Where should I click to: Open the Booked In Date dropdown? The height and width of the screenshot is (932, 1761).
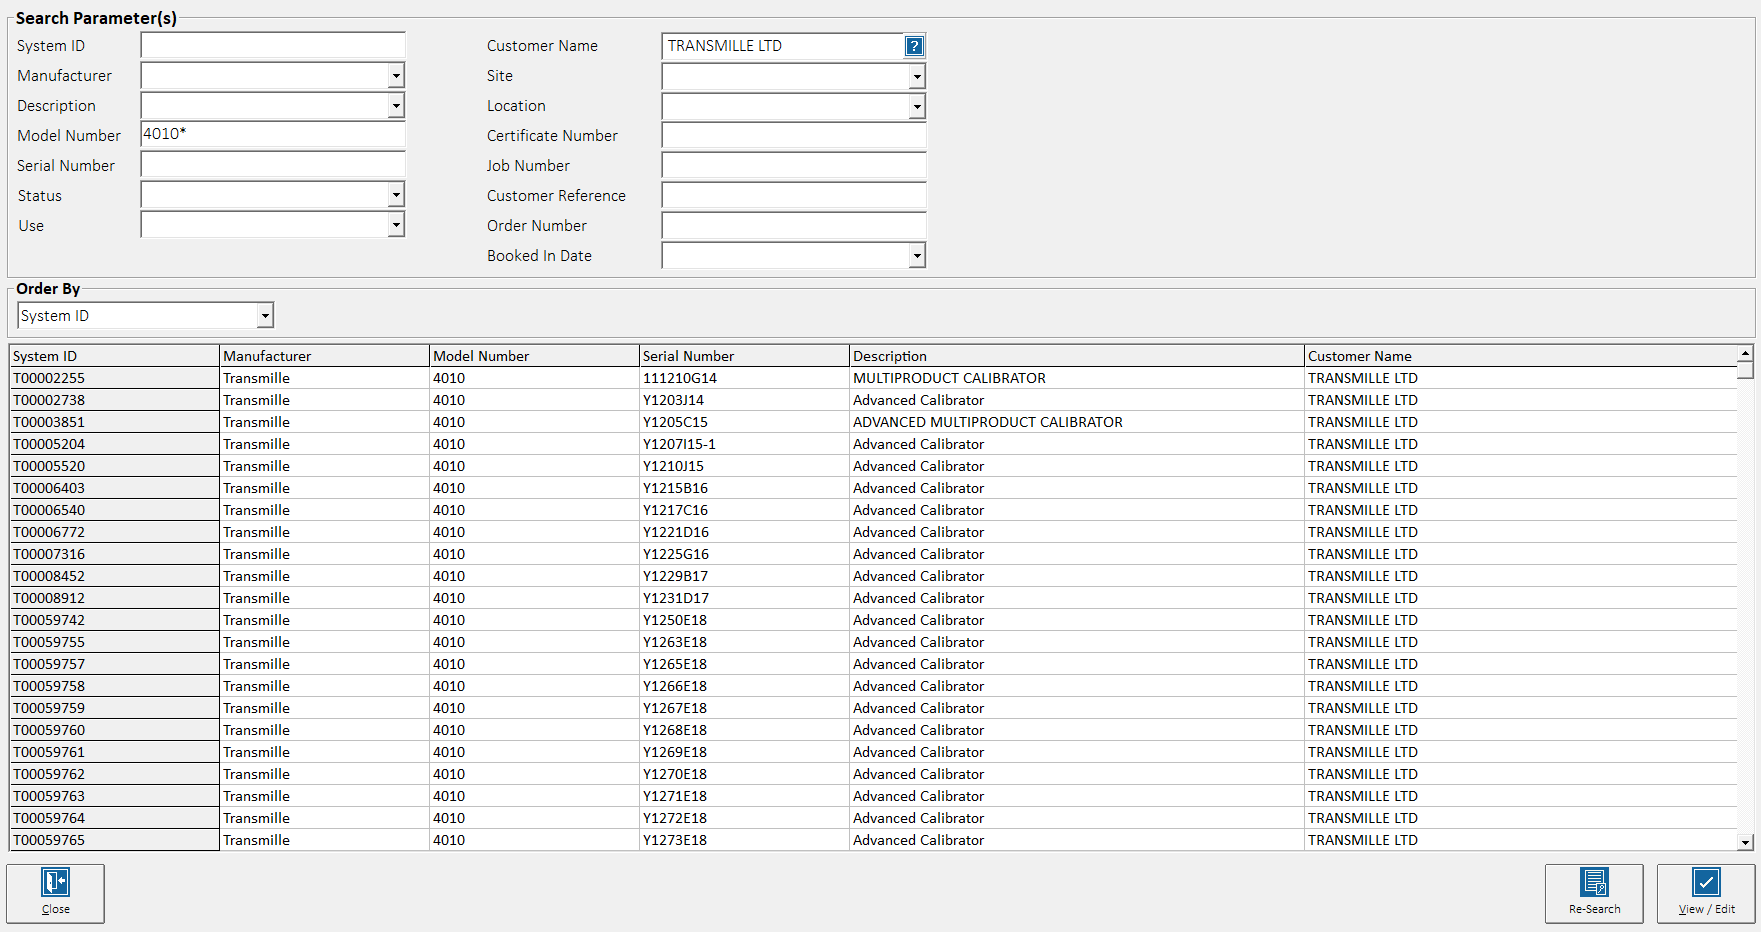[917, 256]
